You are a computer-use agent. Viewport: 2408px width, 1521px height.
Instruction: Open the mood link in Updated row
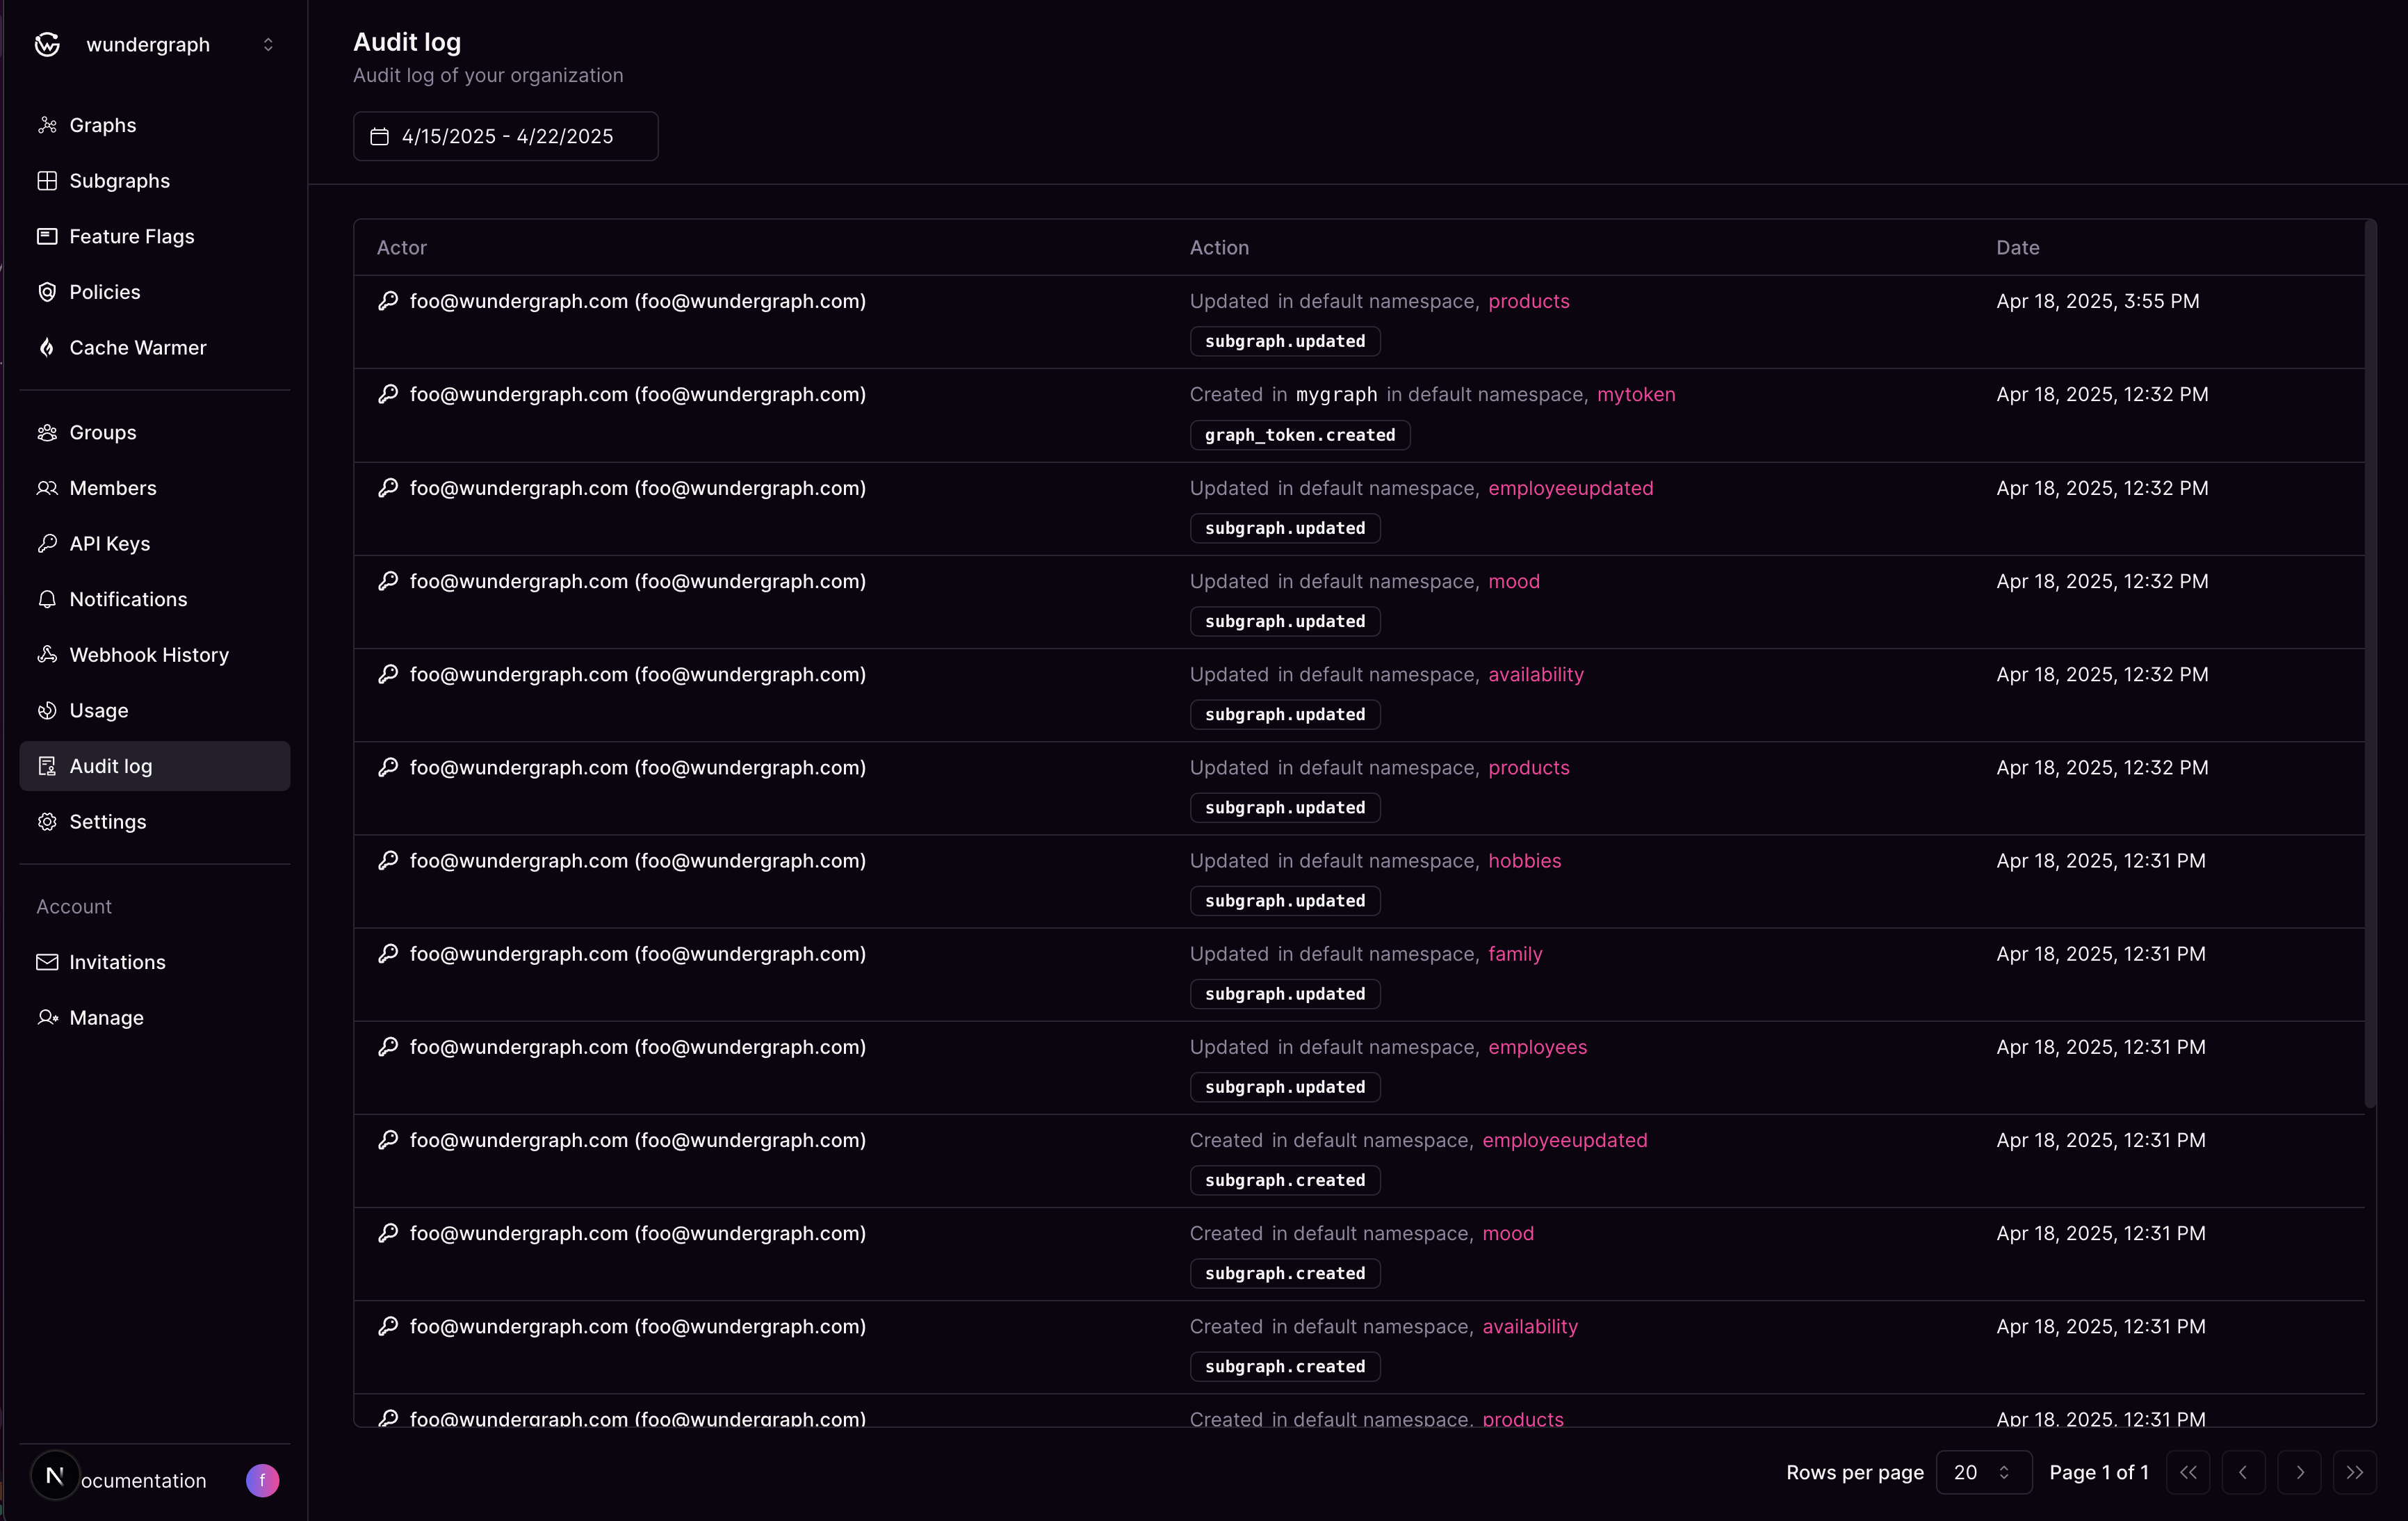1513,581
